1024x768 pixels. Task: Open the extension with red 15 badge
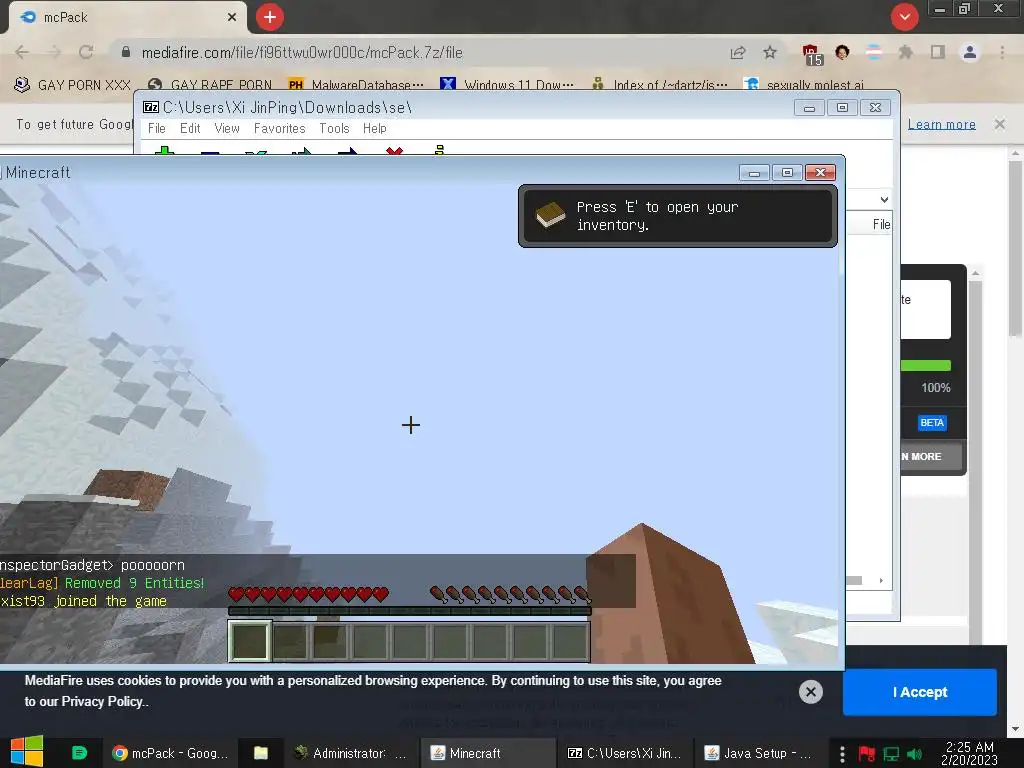(x=812, y=54)
